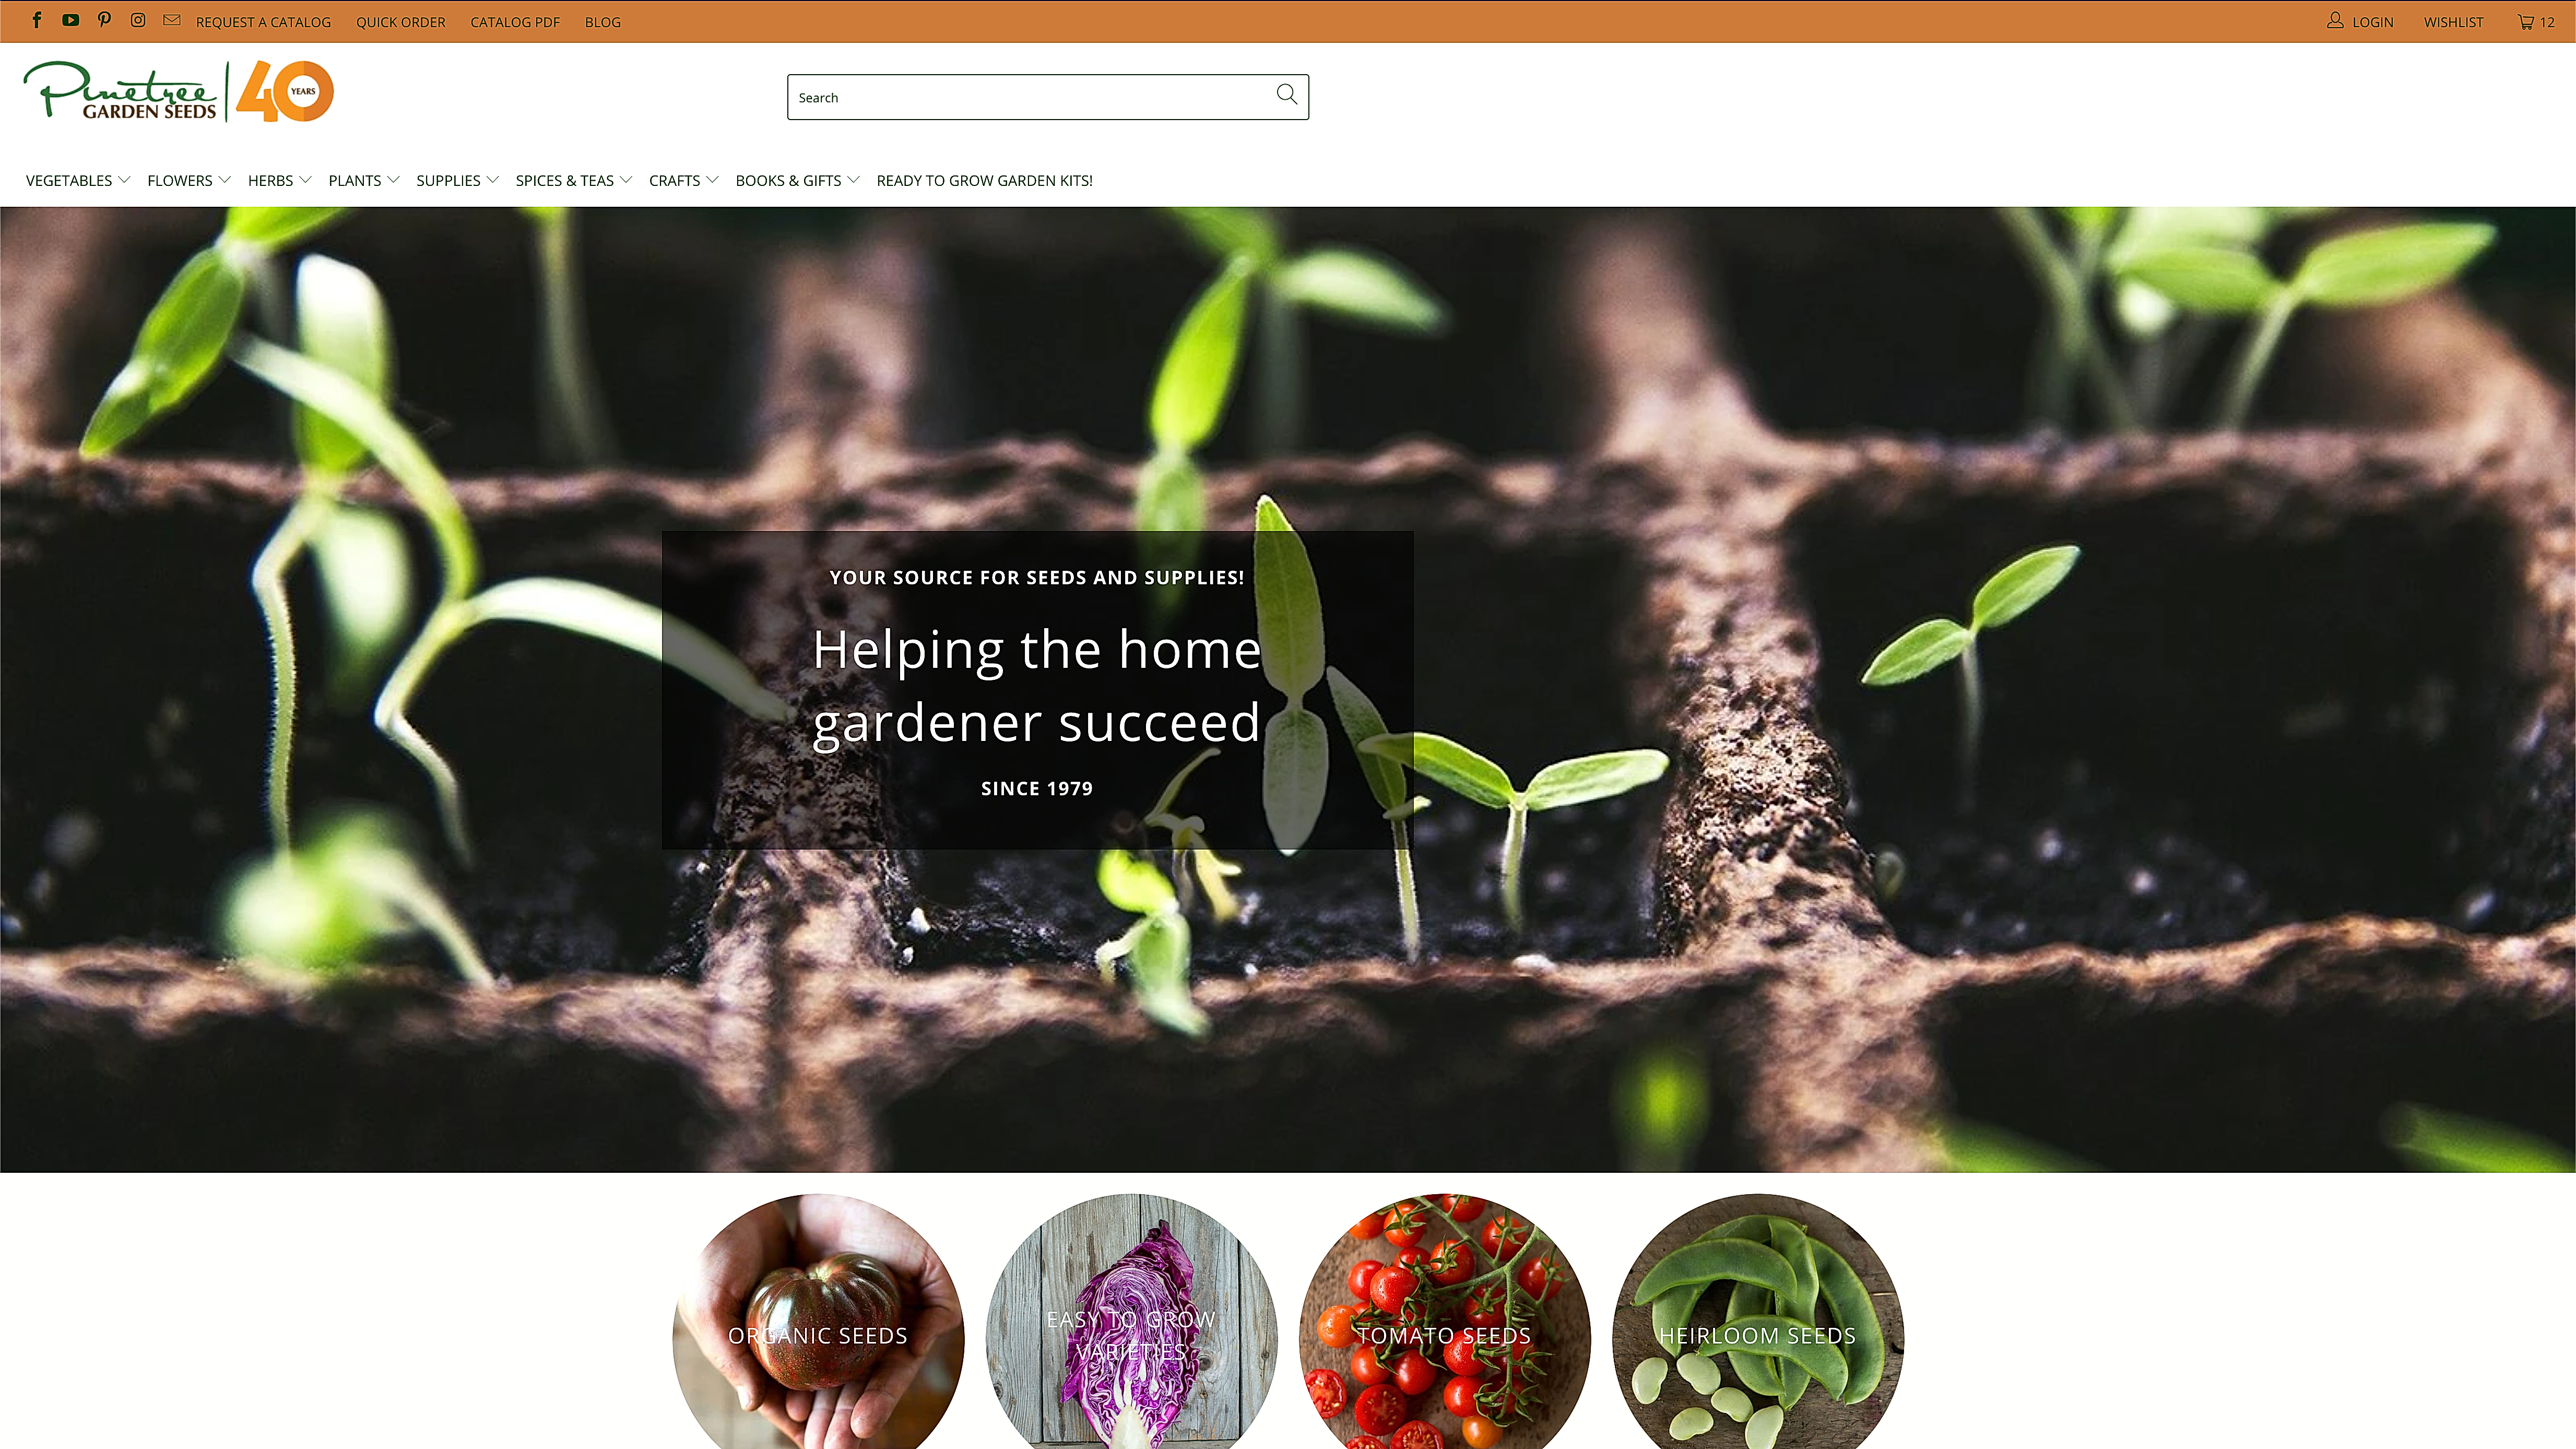Click the Request a Catalog link
This screenshot has width=2576, height=1449.
263,22
